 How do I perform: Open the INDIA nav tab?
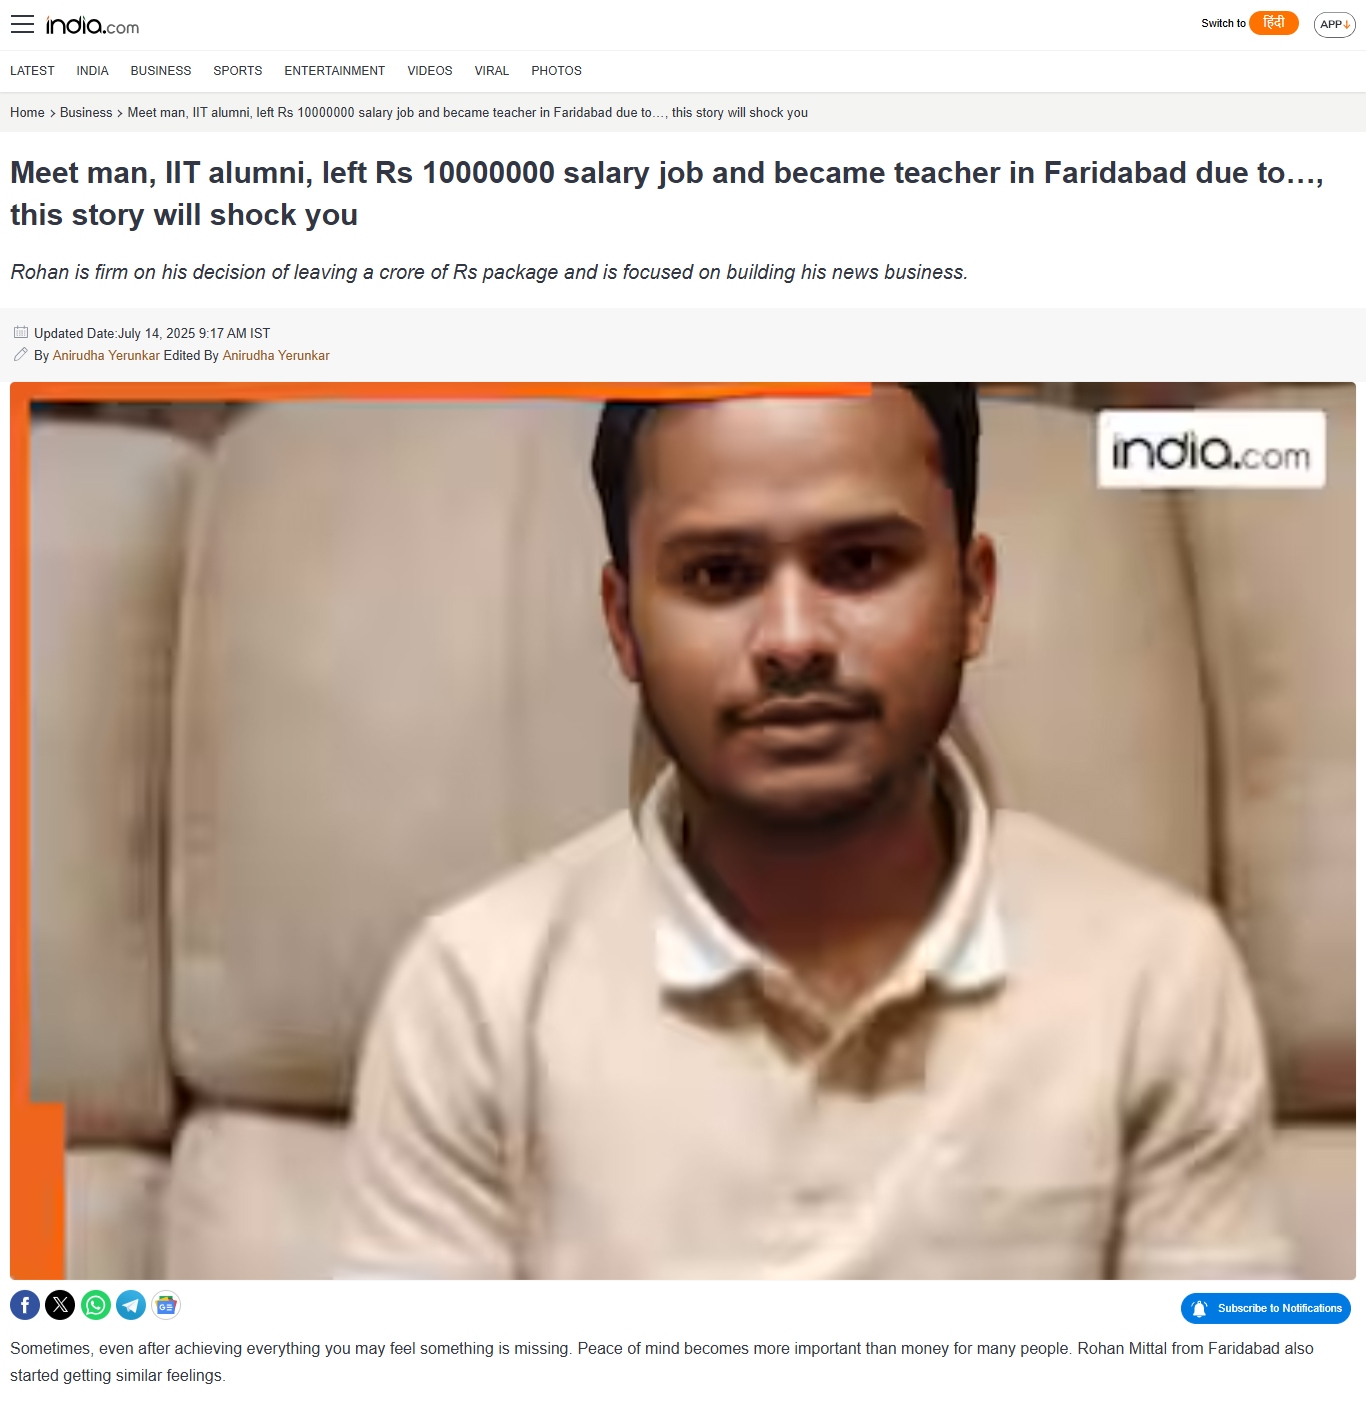coord(92,71)
